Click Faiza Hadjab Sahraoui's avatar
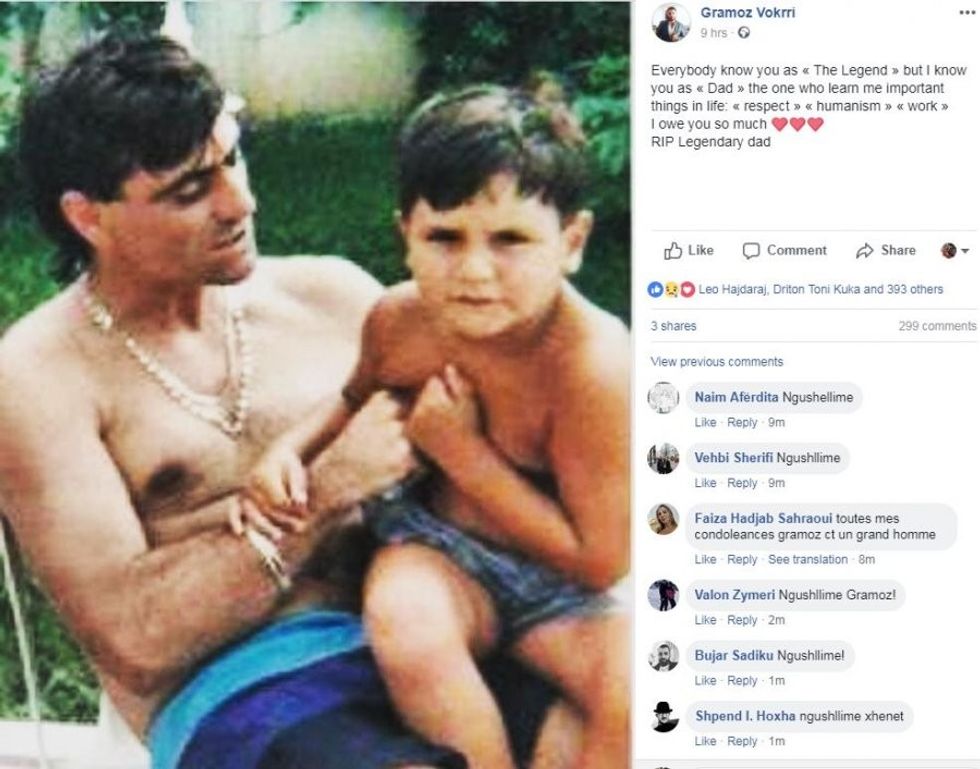Viewport: 980px width, 769px height. click(664, 519)
